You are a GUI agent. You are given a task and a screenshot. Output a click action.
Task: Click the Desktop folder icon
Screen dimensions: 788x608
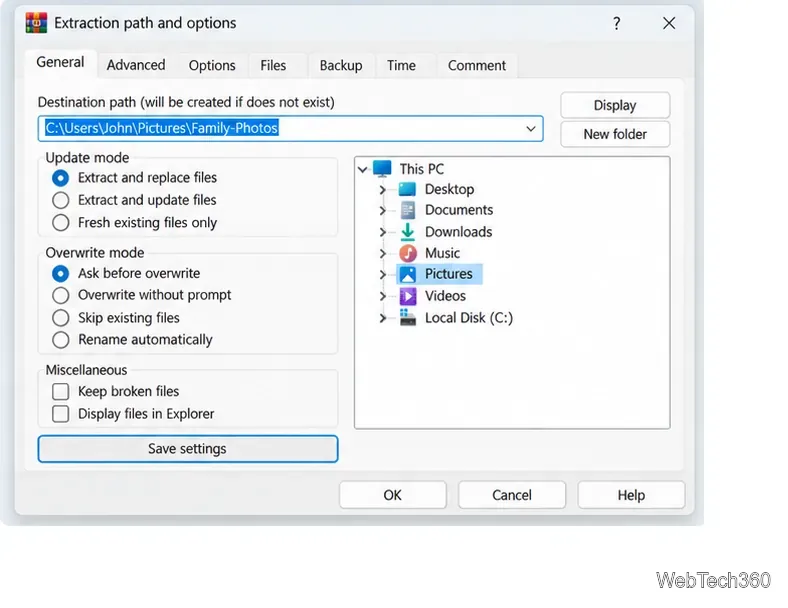(408, 189)
